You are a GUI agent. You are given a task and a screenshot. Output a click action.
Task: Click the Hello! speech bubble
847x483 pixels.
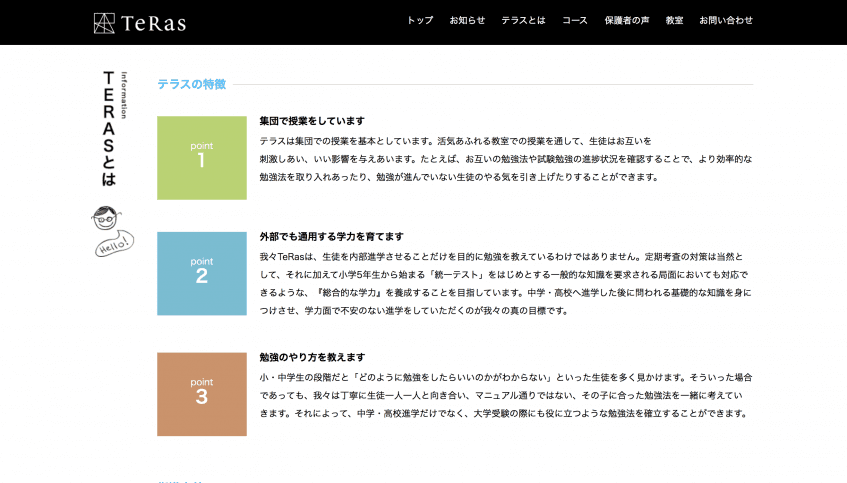(x=115, y=244)
